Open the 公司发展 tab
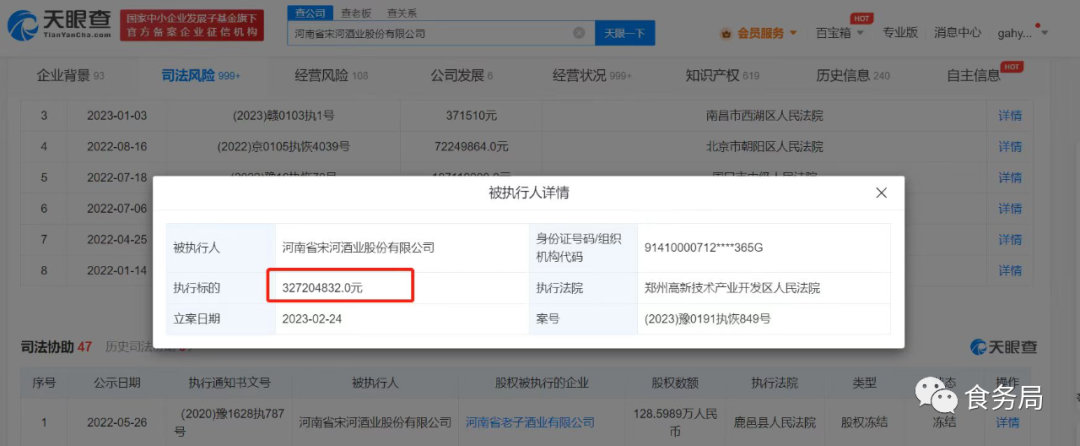The height and width of the screenshot is (446, 1080). pos(461,76)
